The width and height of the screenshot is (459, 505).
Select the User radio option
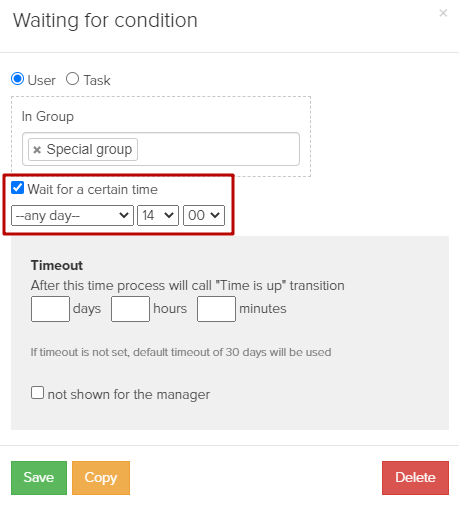pyautogui.click(x=17, y=79)
